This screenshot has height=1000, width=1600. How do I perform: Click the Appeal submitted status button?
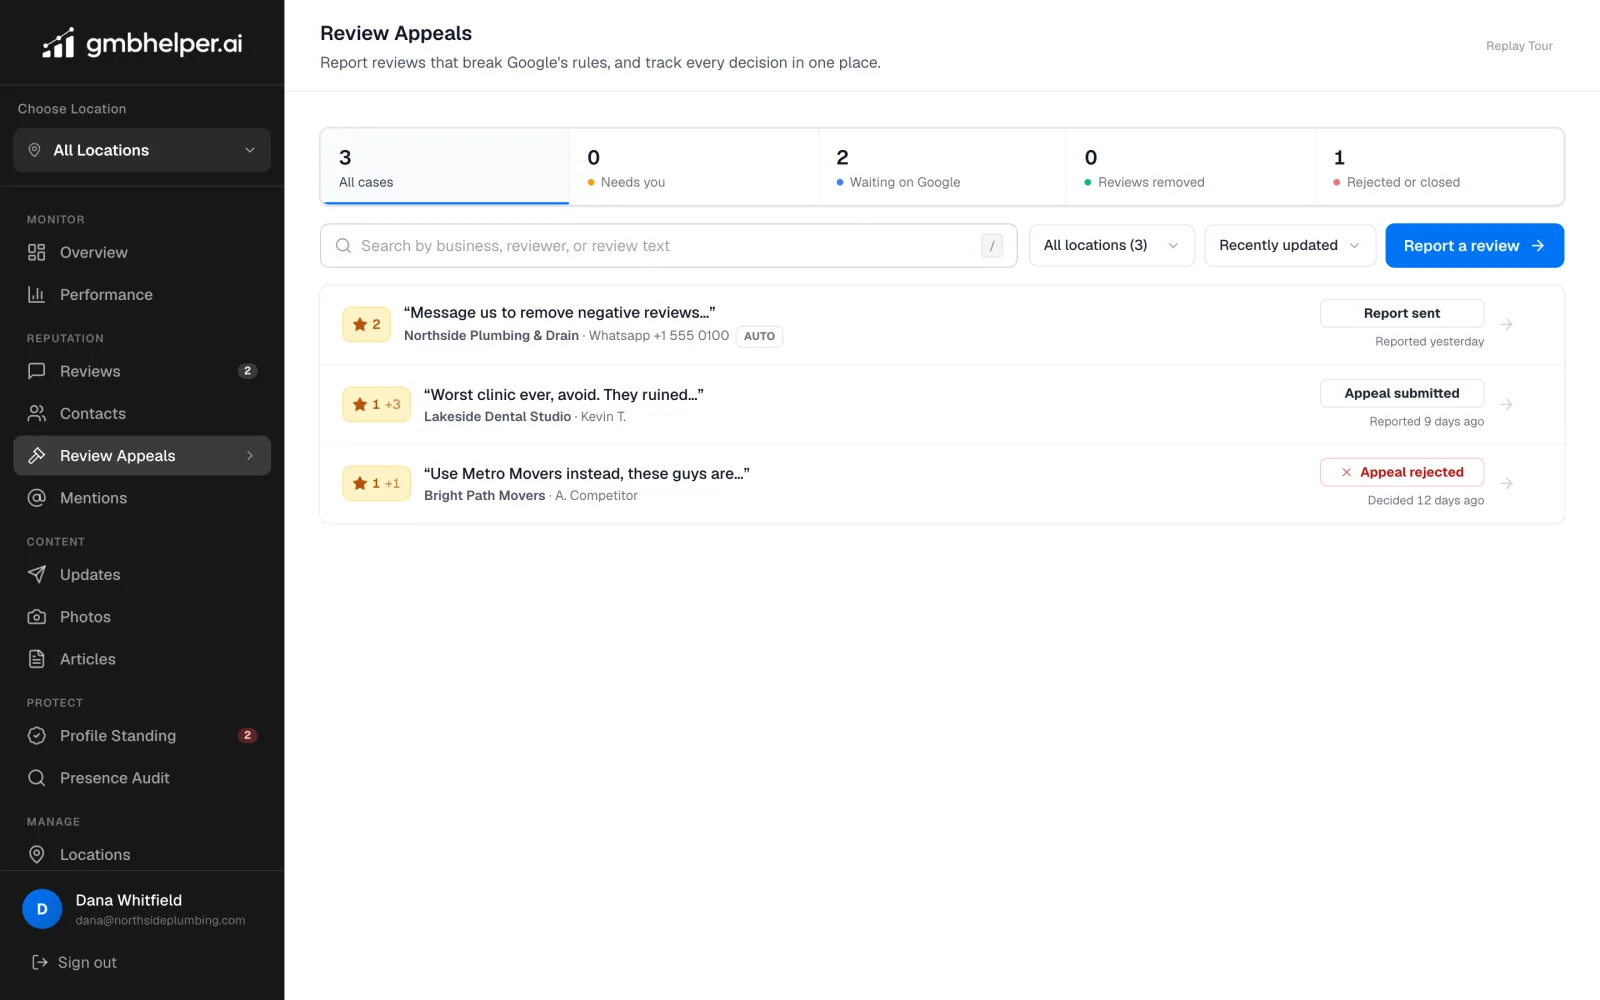tap(1402, 393)
